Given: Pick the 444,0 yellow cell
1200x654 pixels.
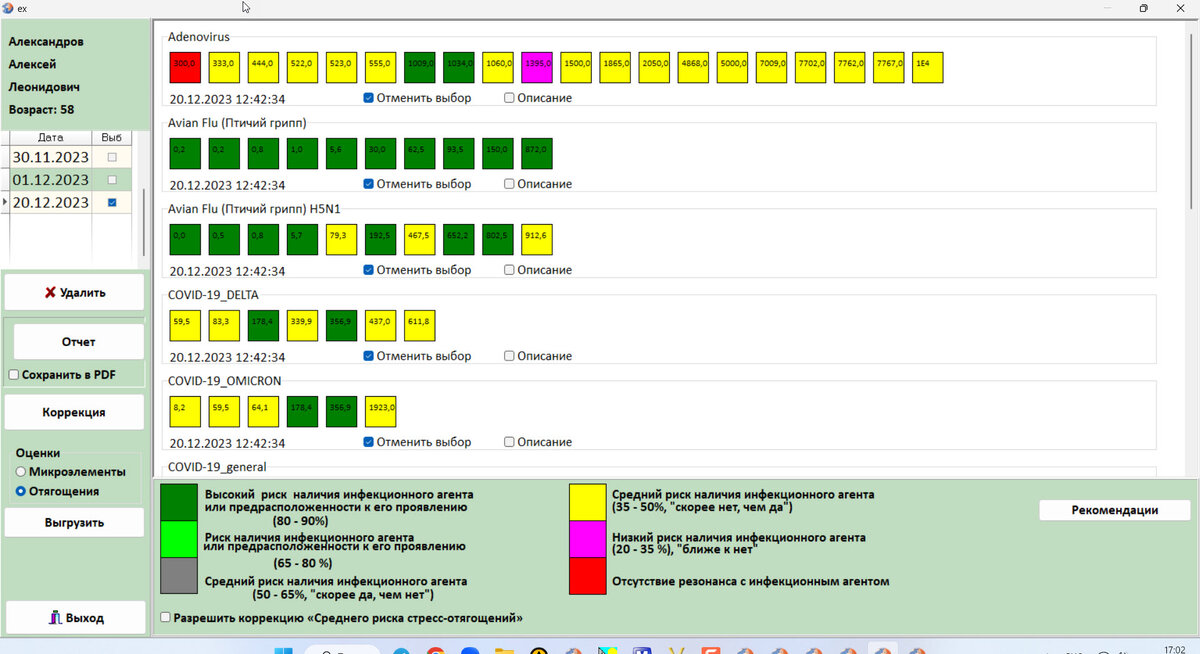Looking at the screenshot, I should point(263,67).
